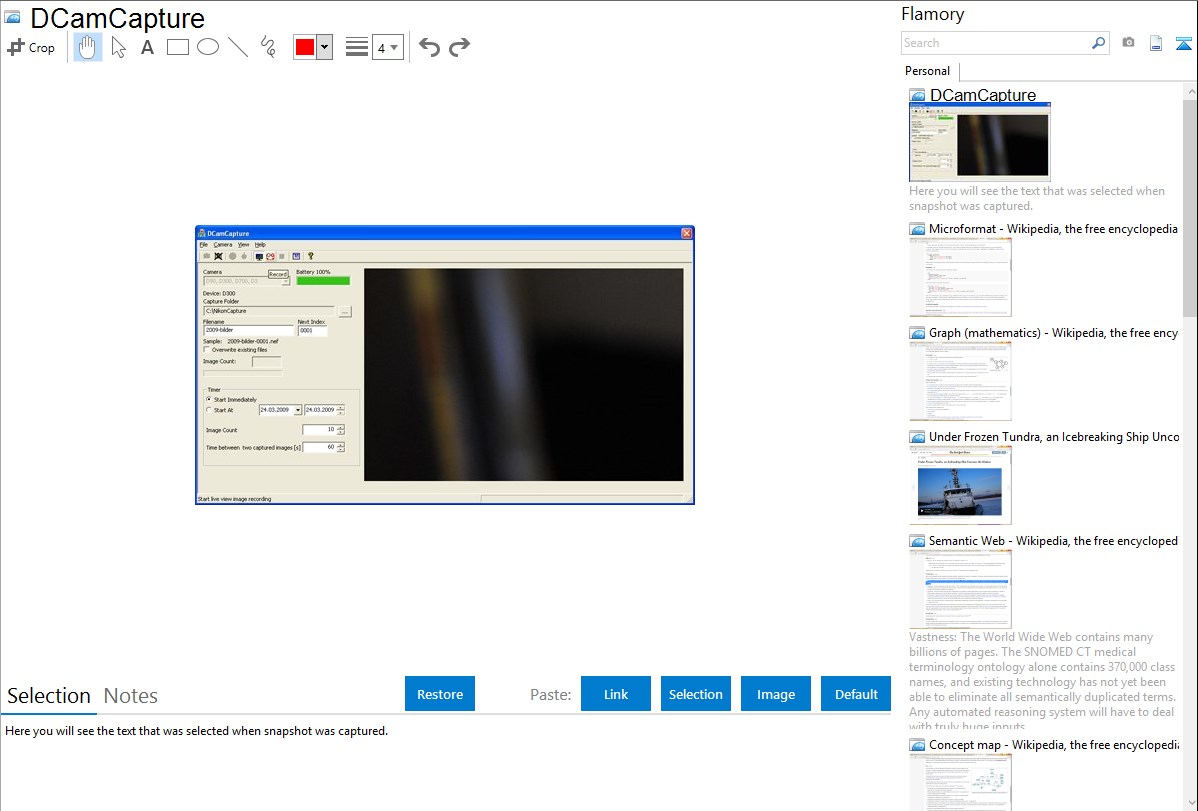Click the green battery level bar
Viewport: 1198px width, 811px height.
coord(323,281)
